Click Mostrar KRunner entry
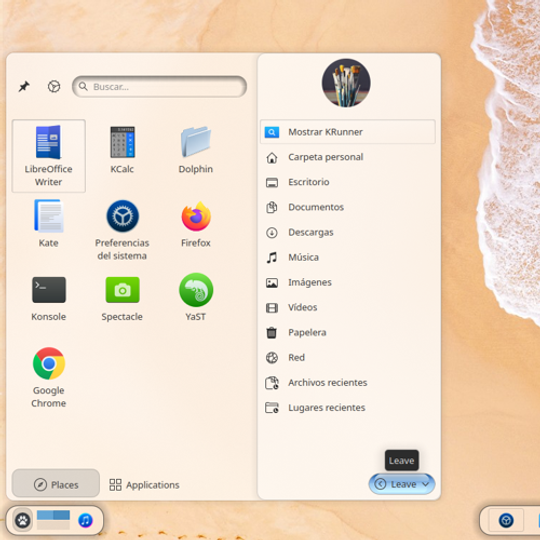 (x=348, y=132)
